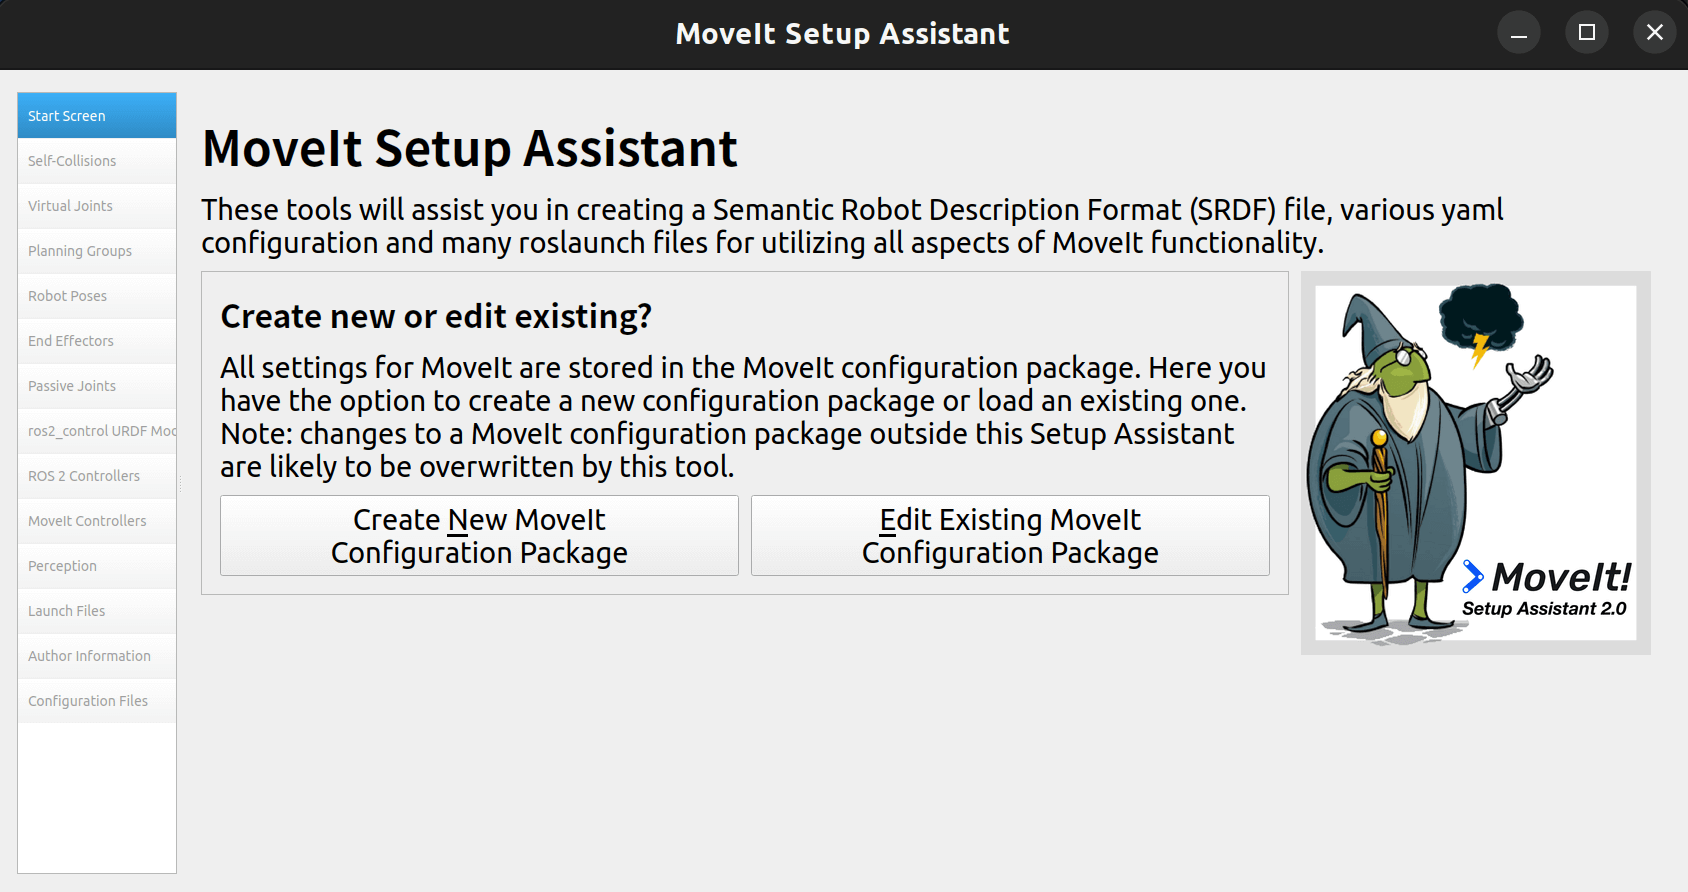Viewport: 1688px width, 892px height.
Task: Click the MoveIt wizard mascot image
Action: tap(1475, 463)
